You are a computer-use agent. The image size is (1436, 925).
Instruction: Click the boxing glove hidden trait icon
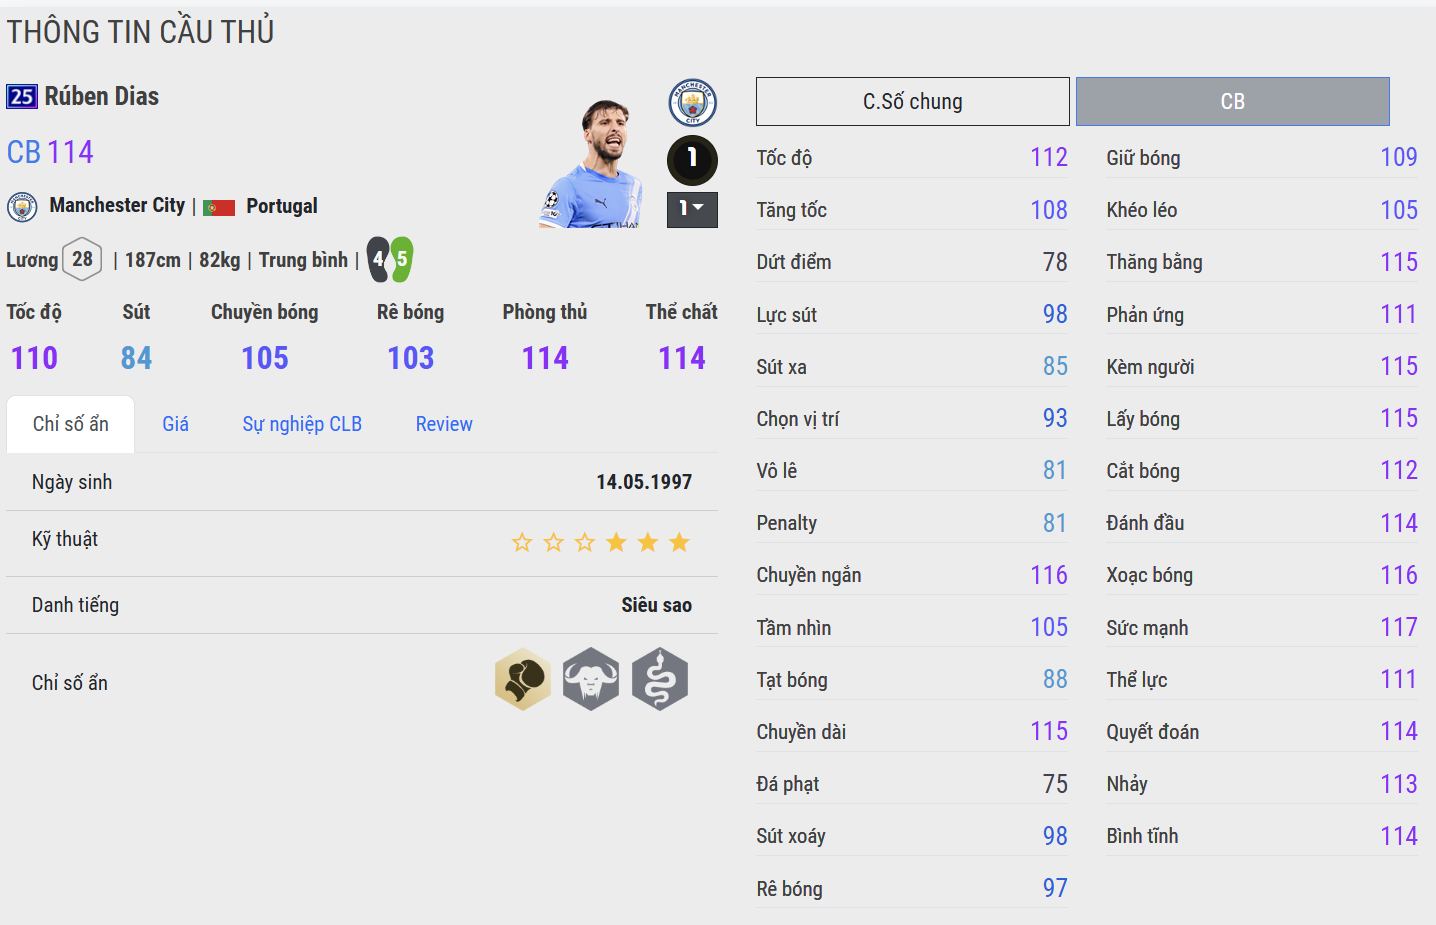coord(523,680)
